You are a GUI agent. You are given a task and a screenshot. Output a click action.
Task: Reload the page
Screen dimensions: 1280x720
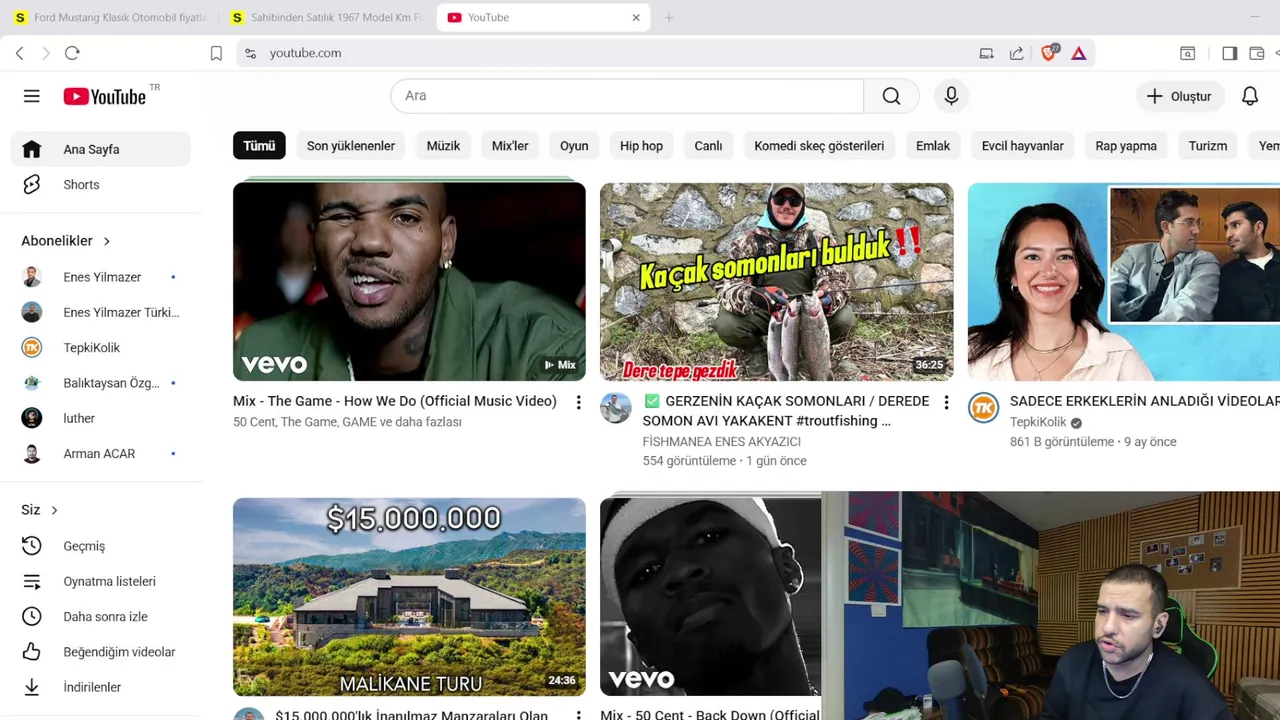[x=72, y=53]
